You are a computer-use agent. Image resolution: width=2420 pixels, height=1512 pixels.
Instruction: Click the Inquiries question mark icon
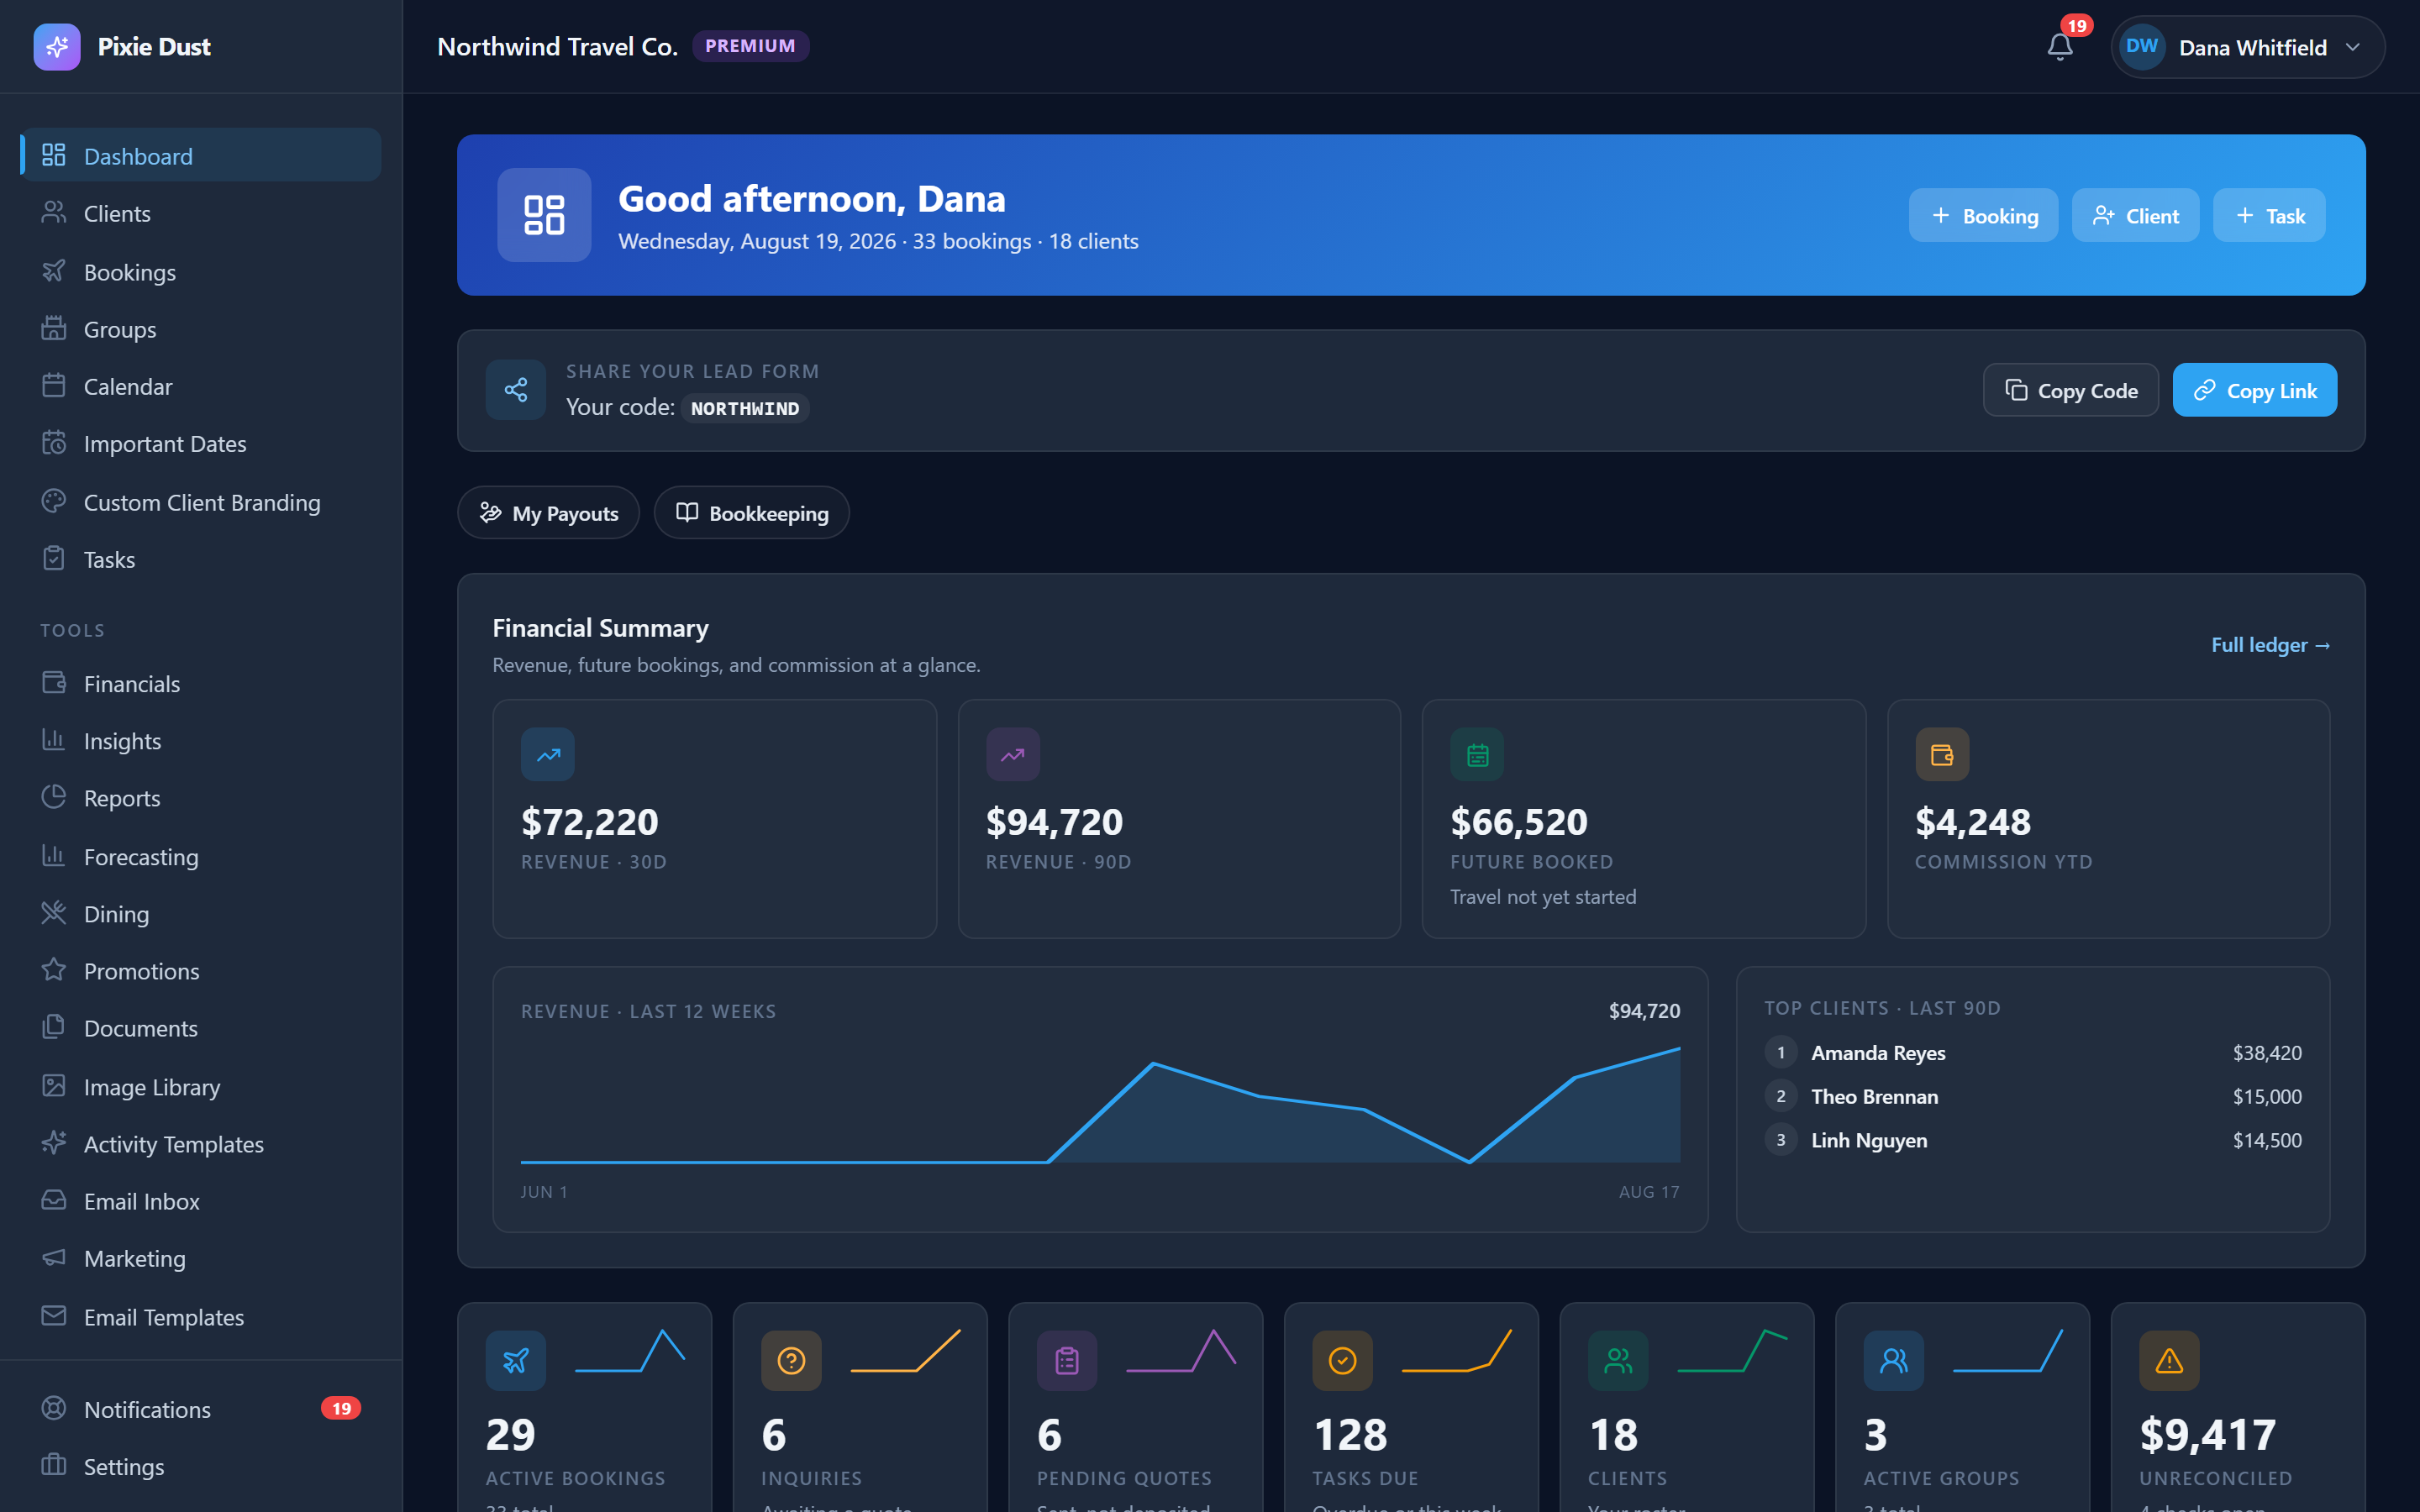791,1361
